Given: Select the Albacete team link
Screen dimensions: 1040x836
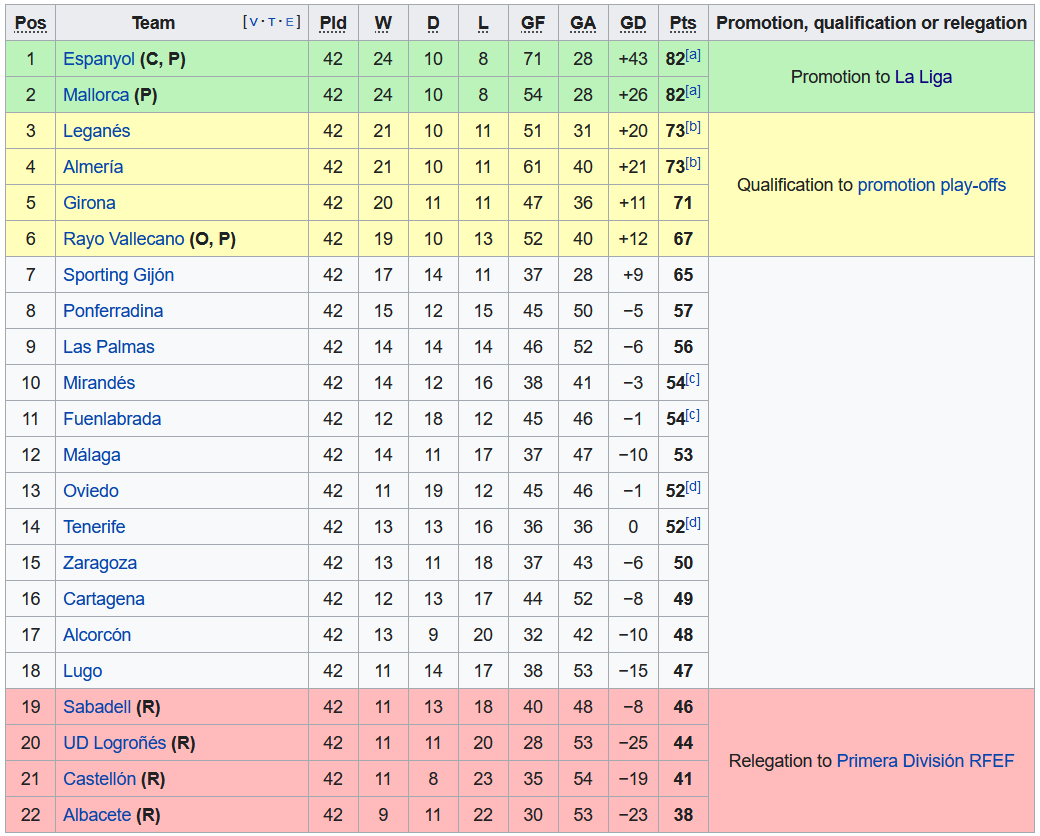Looking at the screenshot, I should (x=96, y=815).
